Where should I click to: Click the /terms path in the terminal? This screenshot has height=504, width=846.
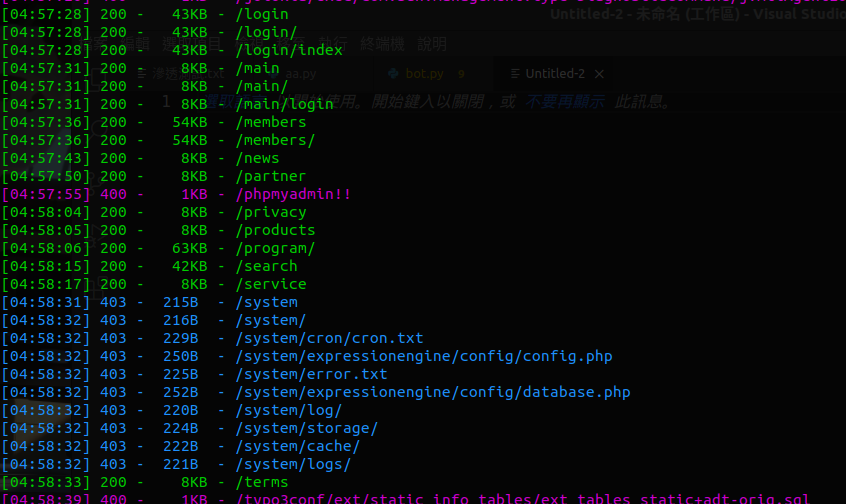point(262,482)
